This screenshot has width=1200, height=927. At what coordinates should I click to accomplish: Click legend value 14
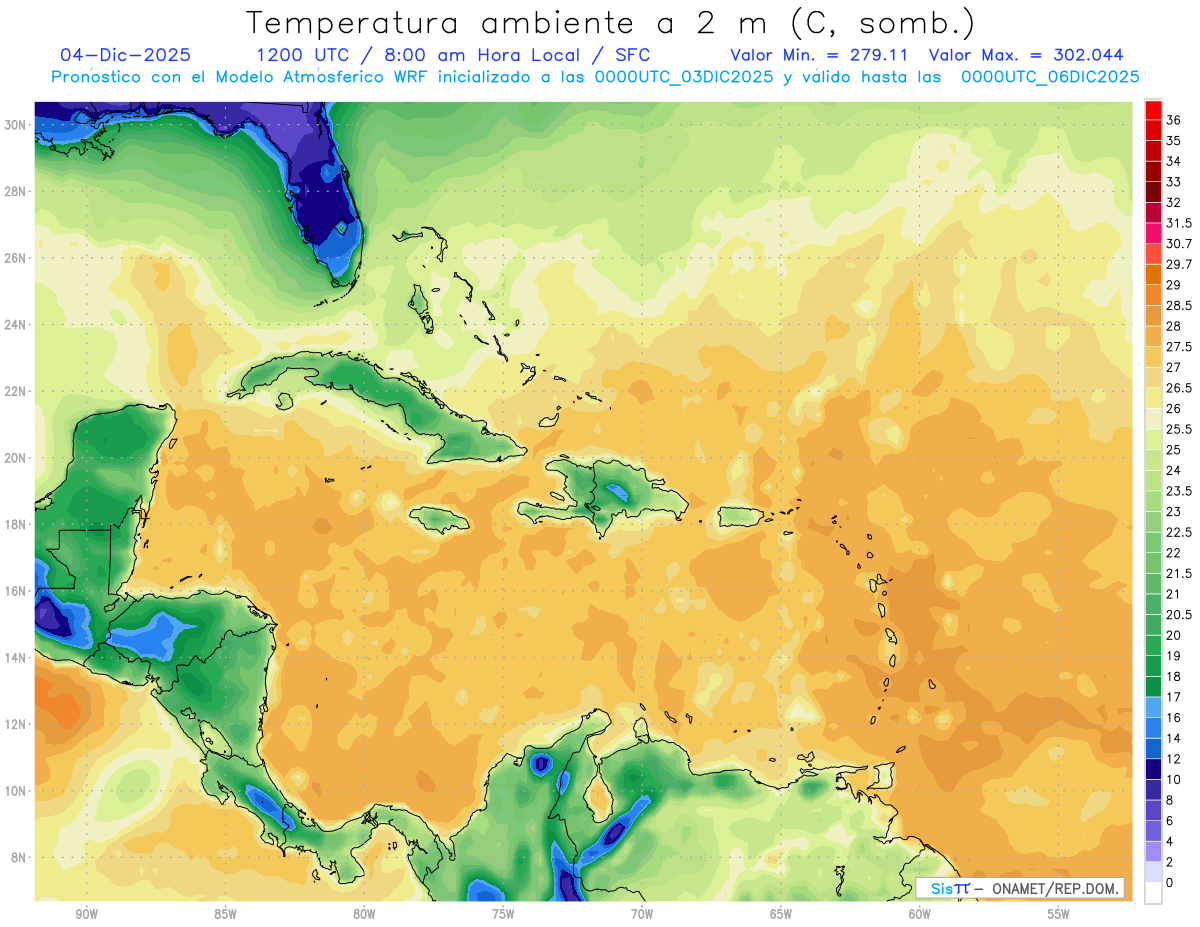pos(1174,738)
